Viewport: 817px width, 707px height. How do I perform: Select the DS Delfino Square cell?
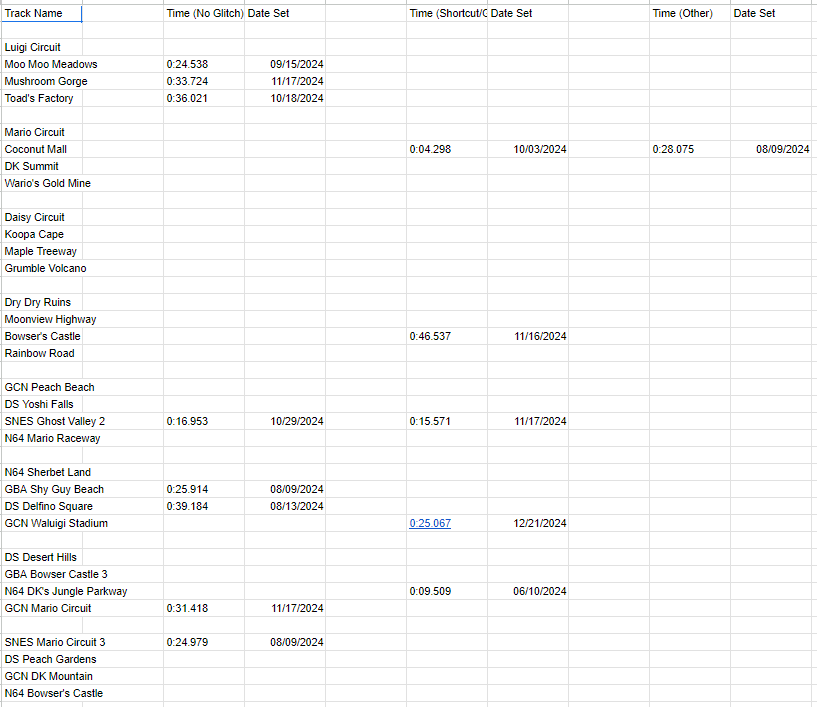point(42,506)
